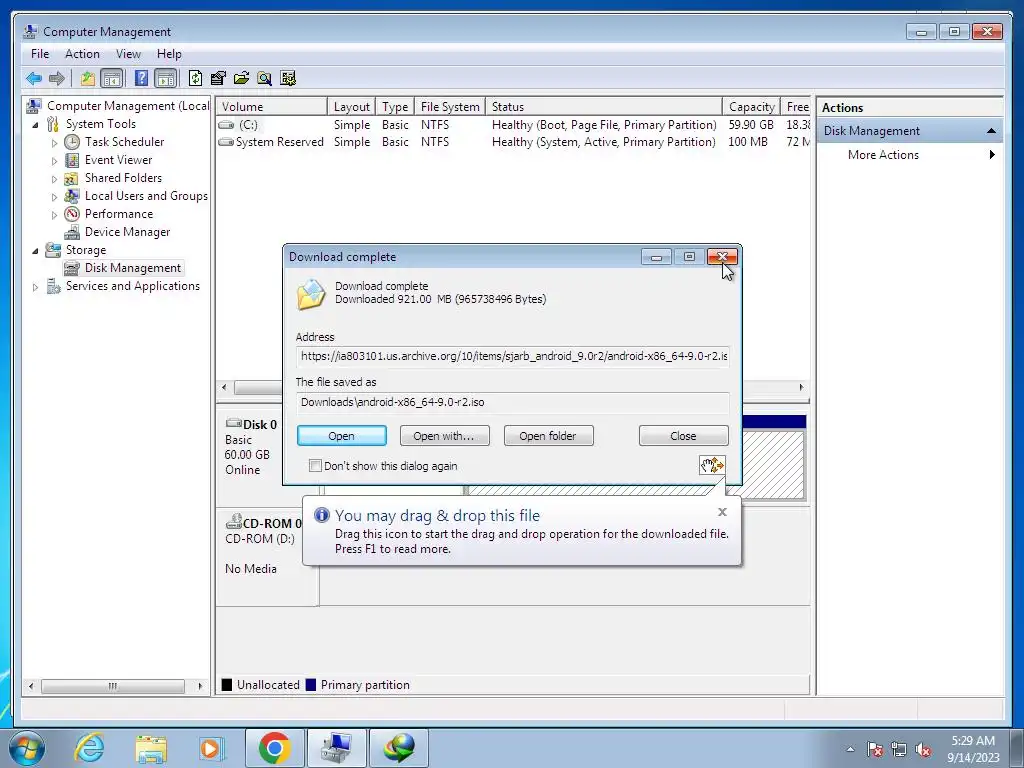1024x768 pixels.
Task: Dismiss the drag & drop tooltip with its X
Action: [722, 512]
